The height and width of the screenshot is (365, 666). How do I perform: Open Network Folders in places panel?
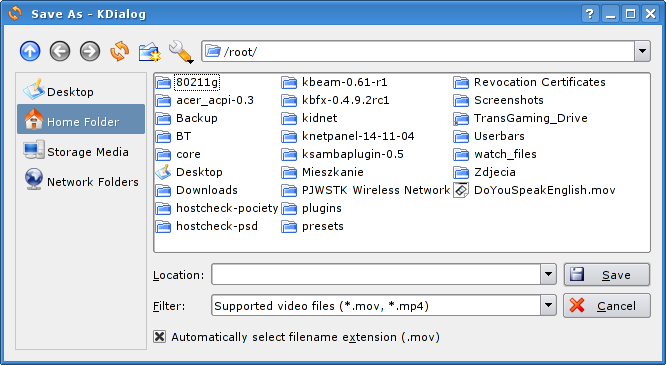(81, 181)
